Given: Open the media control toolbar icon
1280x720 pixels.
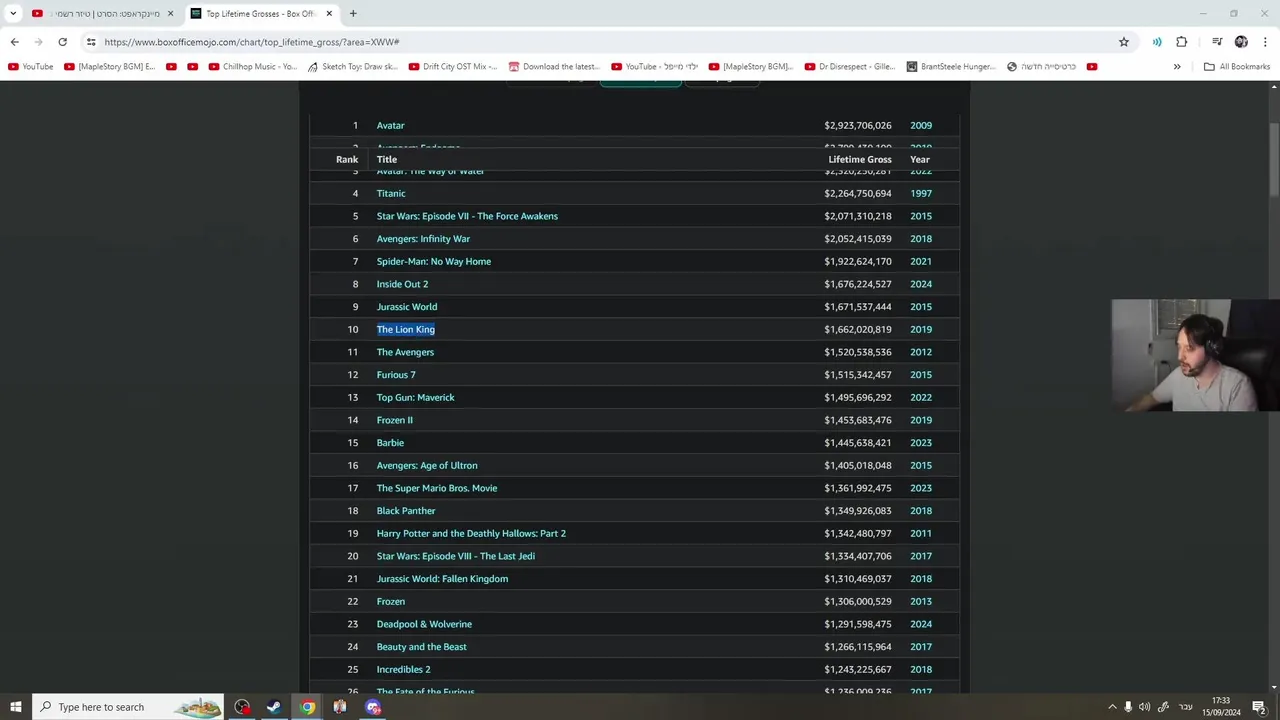Looking at the screenshot, I should pyautogui.click(x=1217, y=42).
